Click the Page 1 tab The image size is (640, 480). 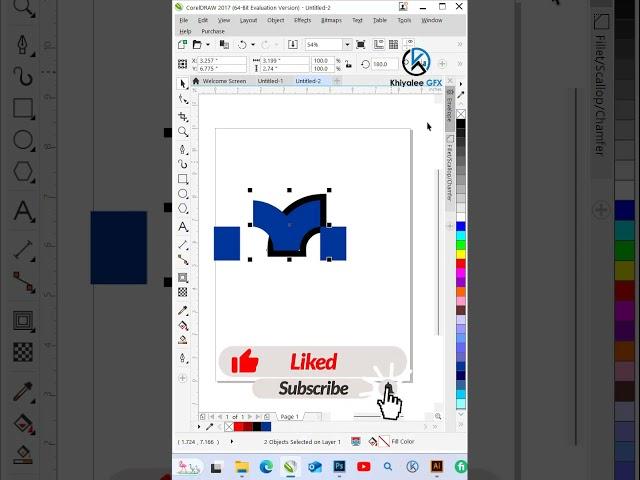click(x=289, y=416)
